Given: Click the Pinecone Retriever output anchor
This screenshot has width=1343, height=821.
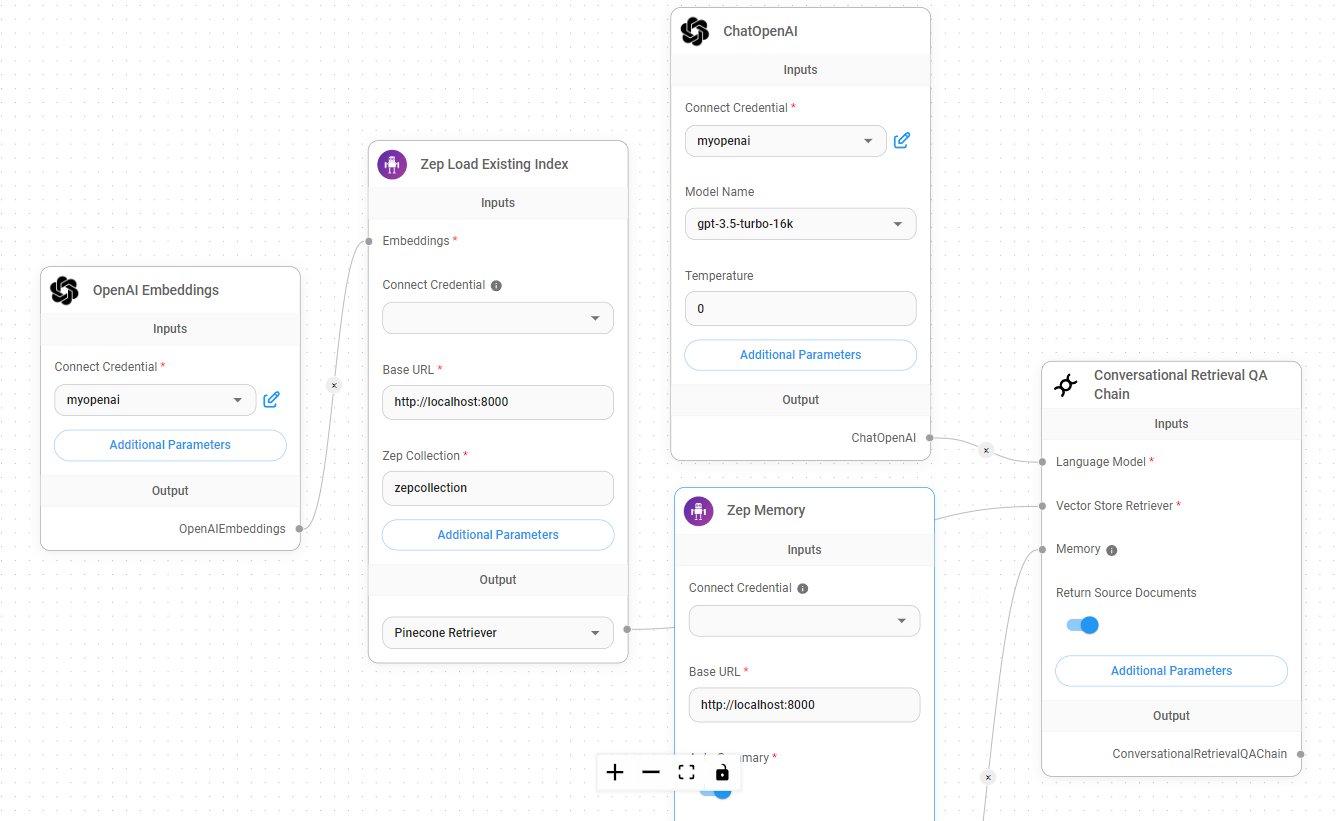Looking at the screenshot, I should [627, 629].
